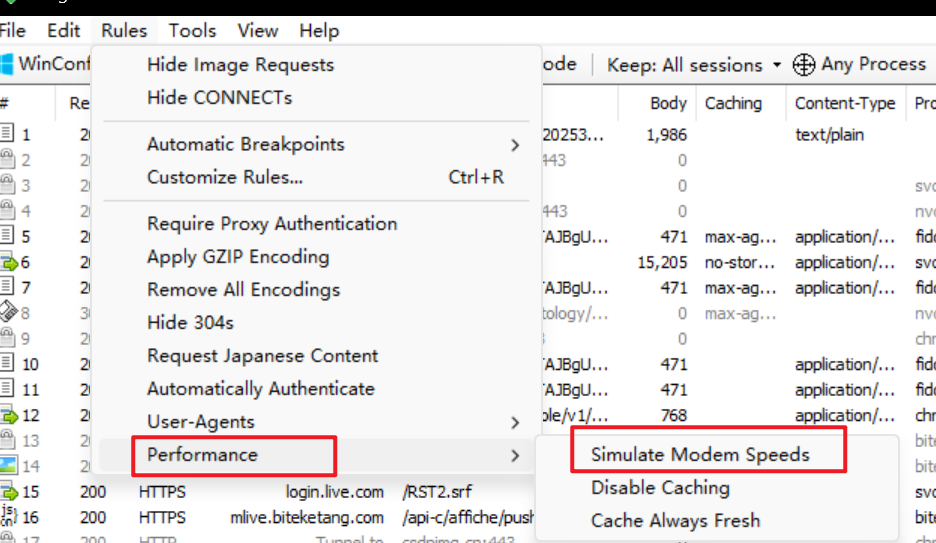Click URL /RST2.srf
Viewport: 936px width, 543px height.
pyautogui.click(x=437, y=492)
